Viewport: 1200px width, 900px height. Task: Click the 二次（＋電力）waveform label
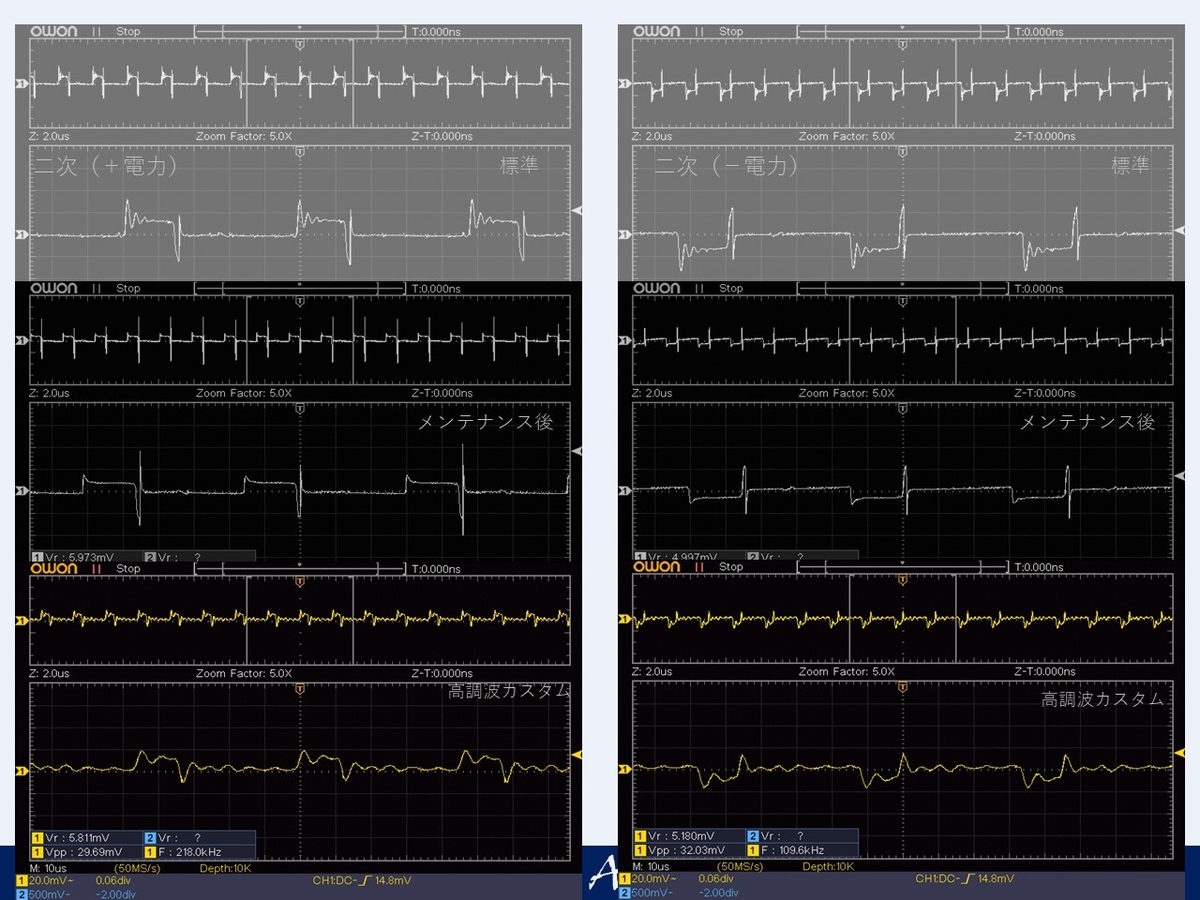click(106, 167)
